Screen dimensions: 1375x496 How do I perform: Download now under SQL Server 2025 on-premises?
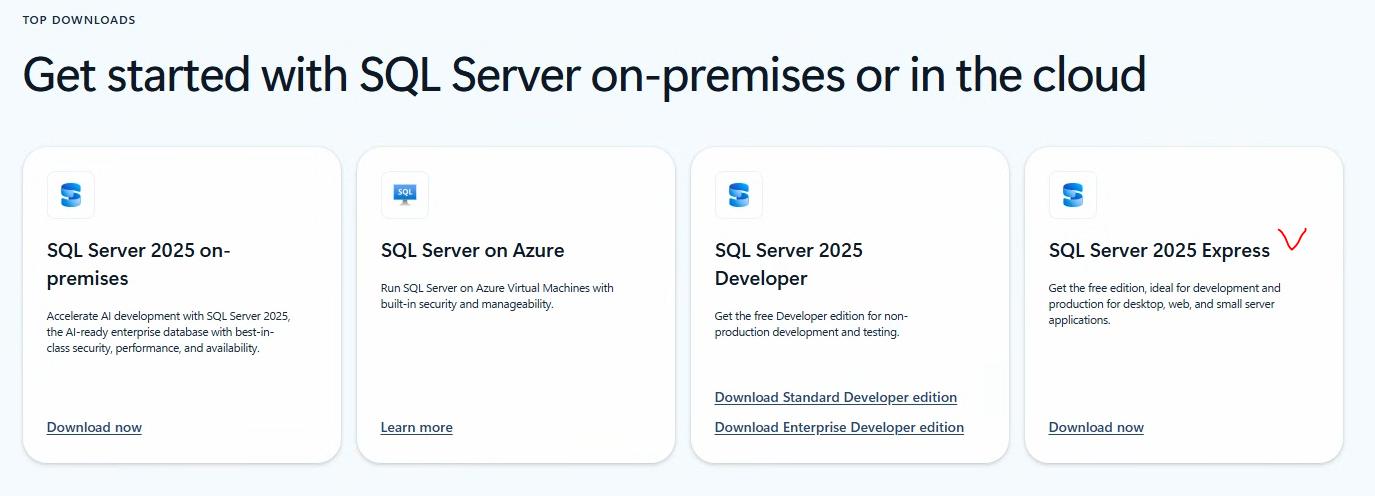[x=94, y=427]
